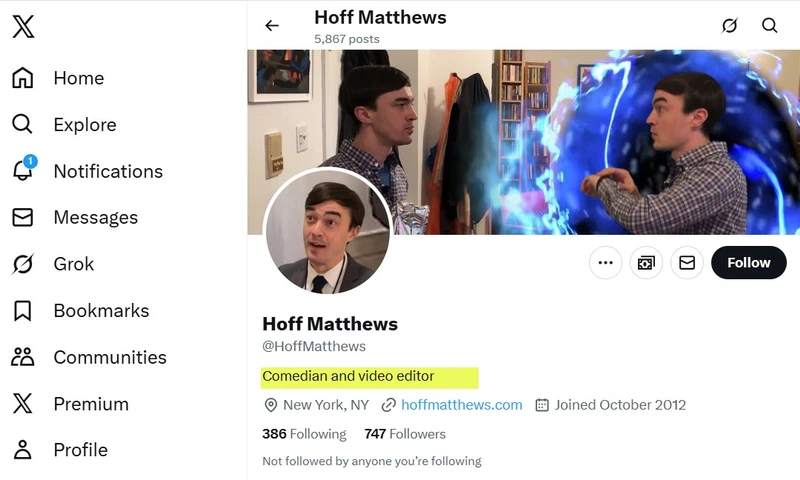Follow Hoff Matthews
The height and width of the screenshot is (480, 800).
coord(748,263)
